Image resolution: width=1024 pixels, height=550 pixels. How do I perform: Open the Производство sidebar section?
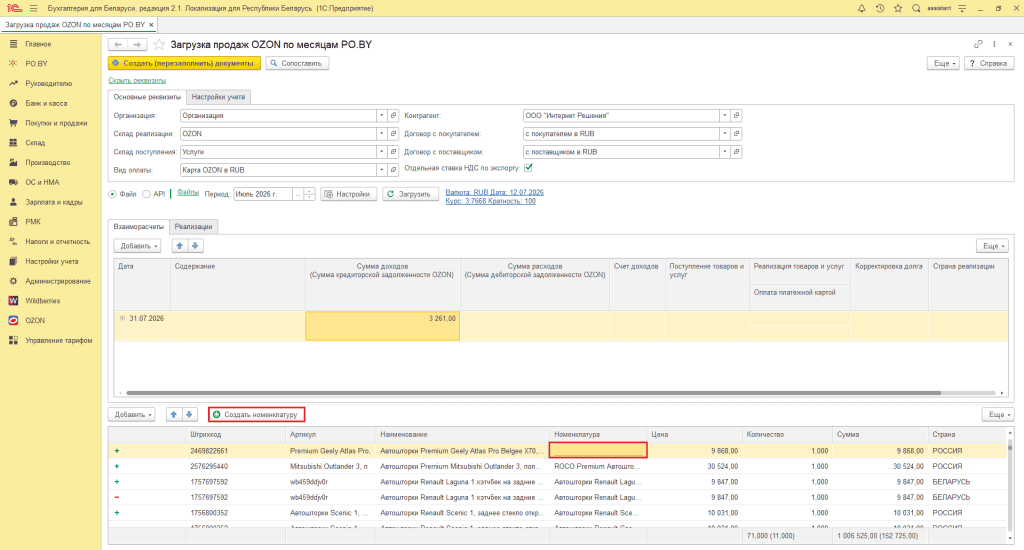(x=48, y=162)
